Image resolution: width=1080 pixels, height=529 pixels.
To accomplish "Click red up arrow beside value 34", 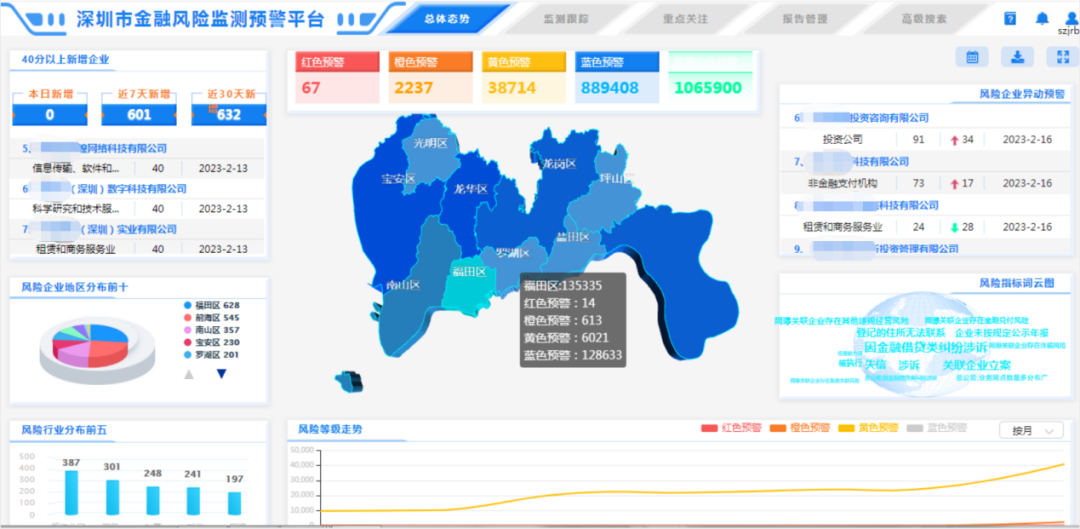I will [x=954, y=140].
